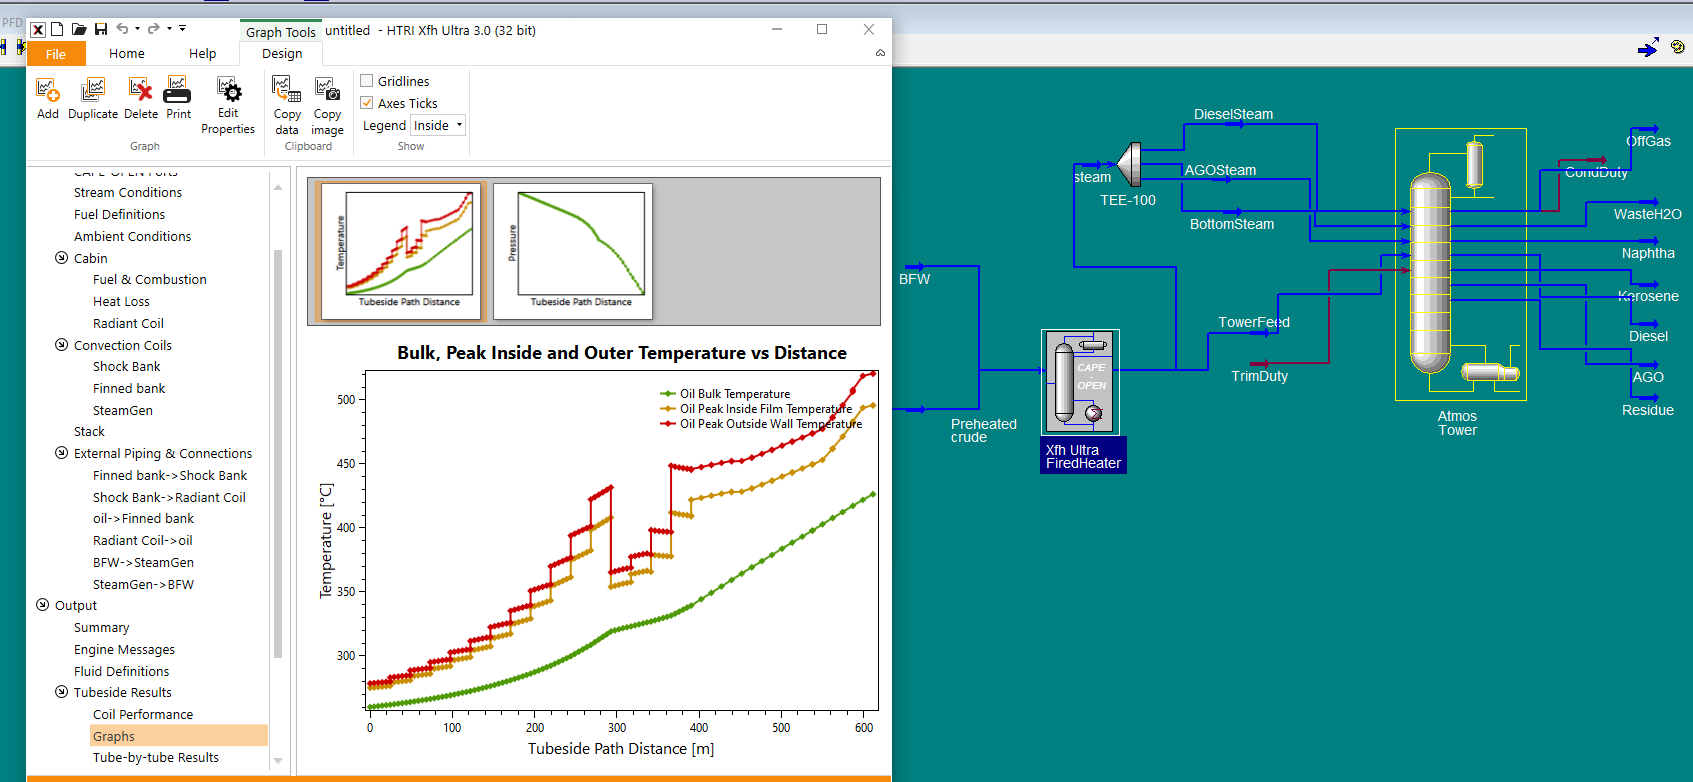Open Fuel & Combustion panel
1693x782 pixels.
150,279
